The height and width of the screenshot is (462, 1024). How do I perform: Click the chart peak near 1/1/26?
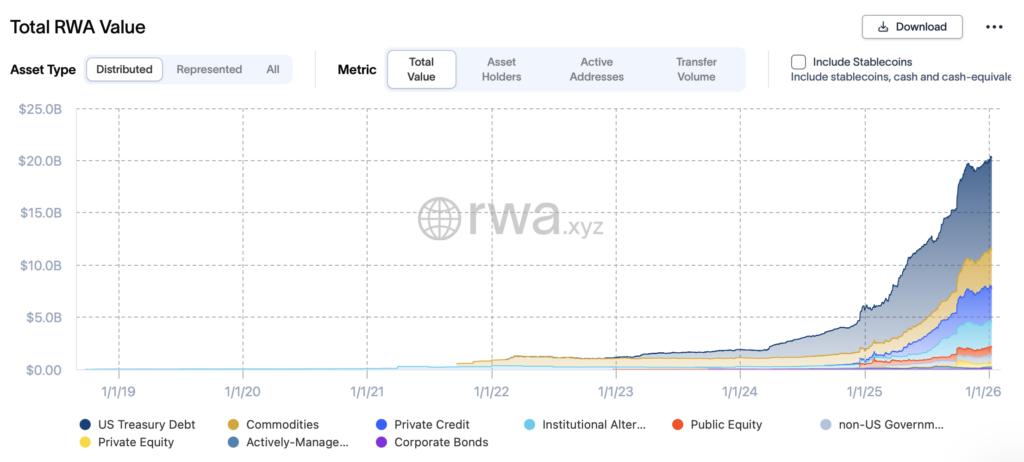pos(989,158)
